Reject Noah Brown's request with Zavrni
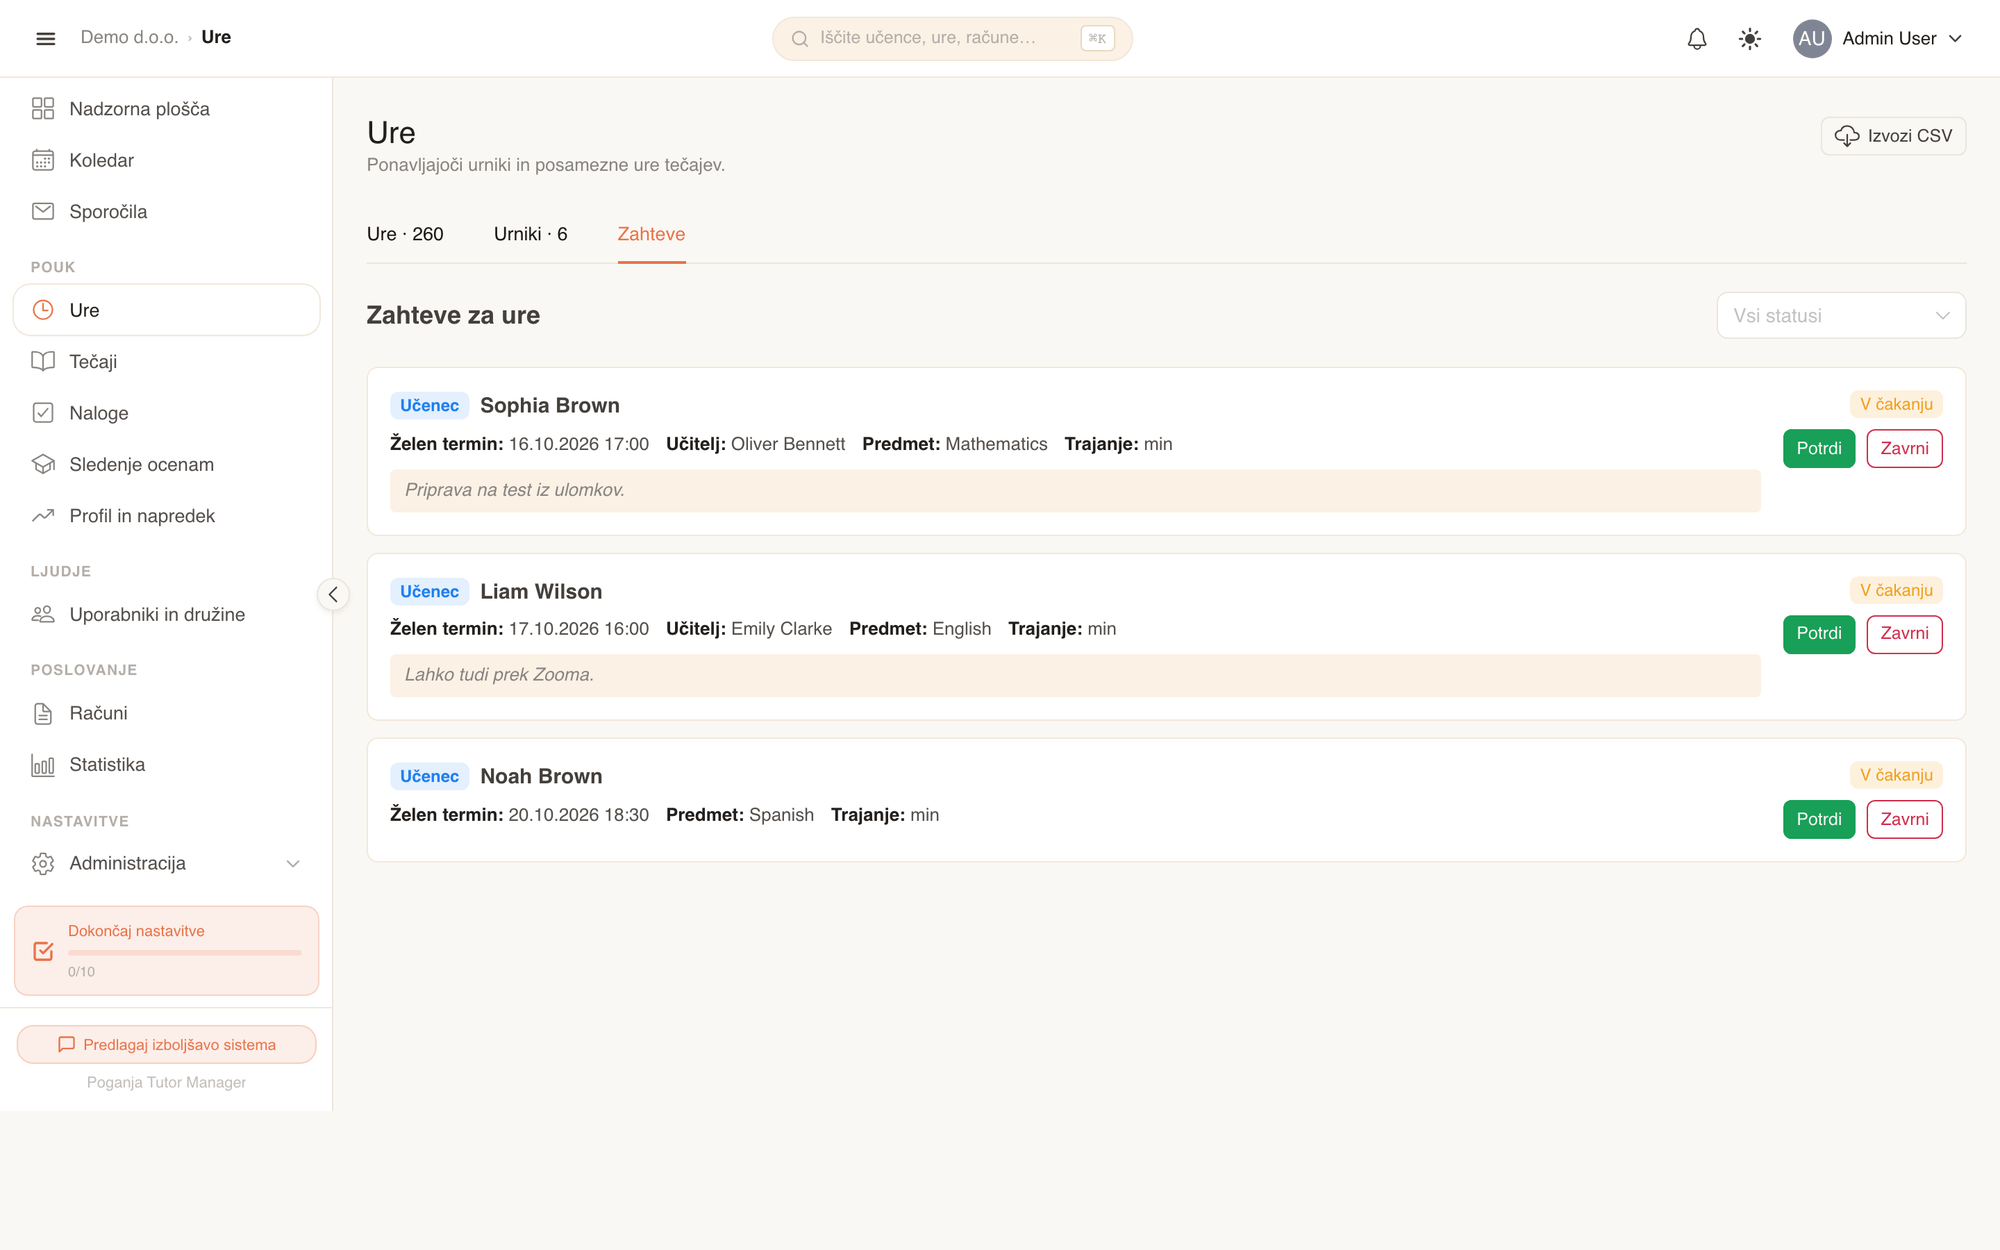 point(1904,819)
